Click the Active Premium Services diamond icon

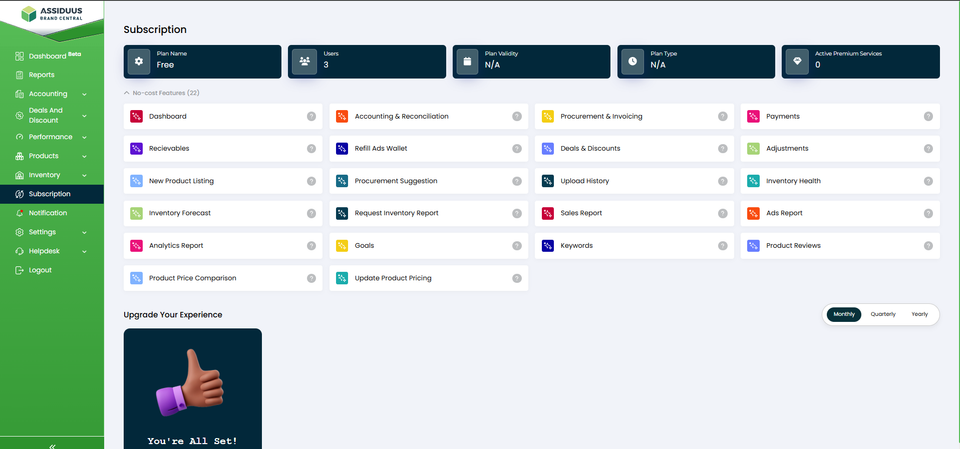797,61
